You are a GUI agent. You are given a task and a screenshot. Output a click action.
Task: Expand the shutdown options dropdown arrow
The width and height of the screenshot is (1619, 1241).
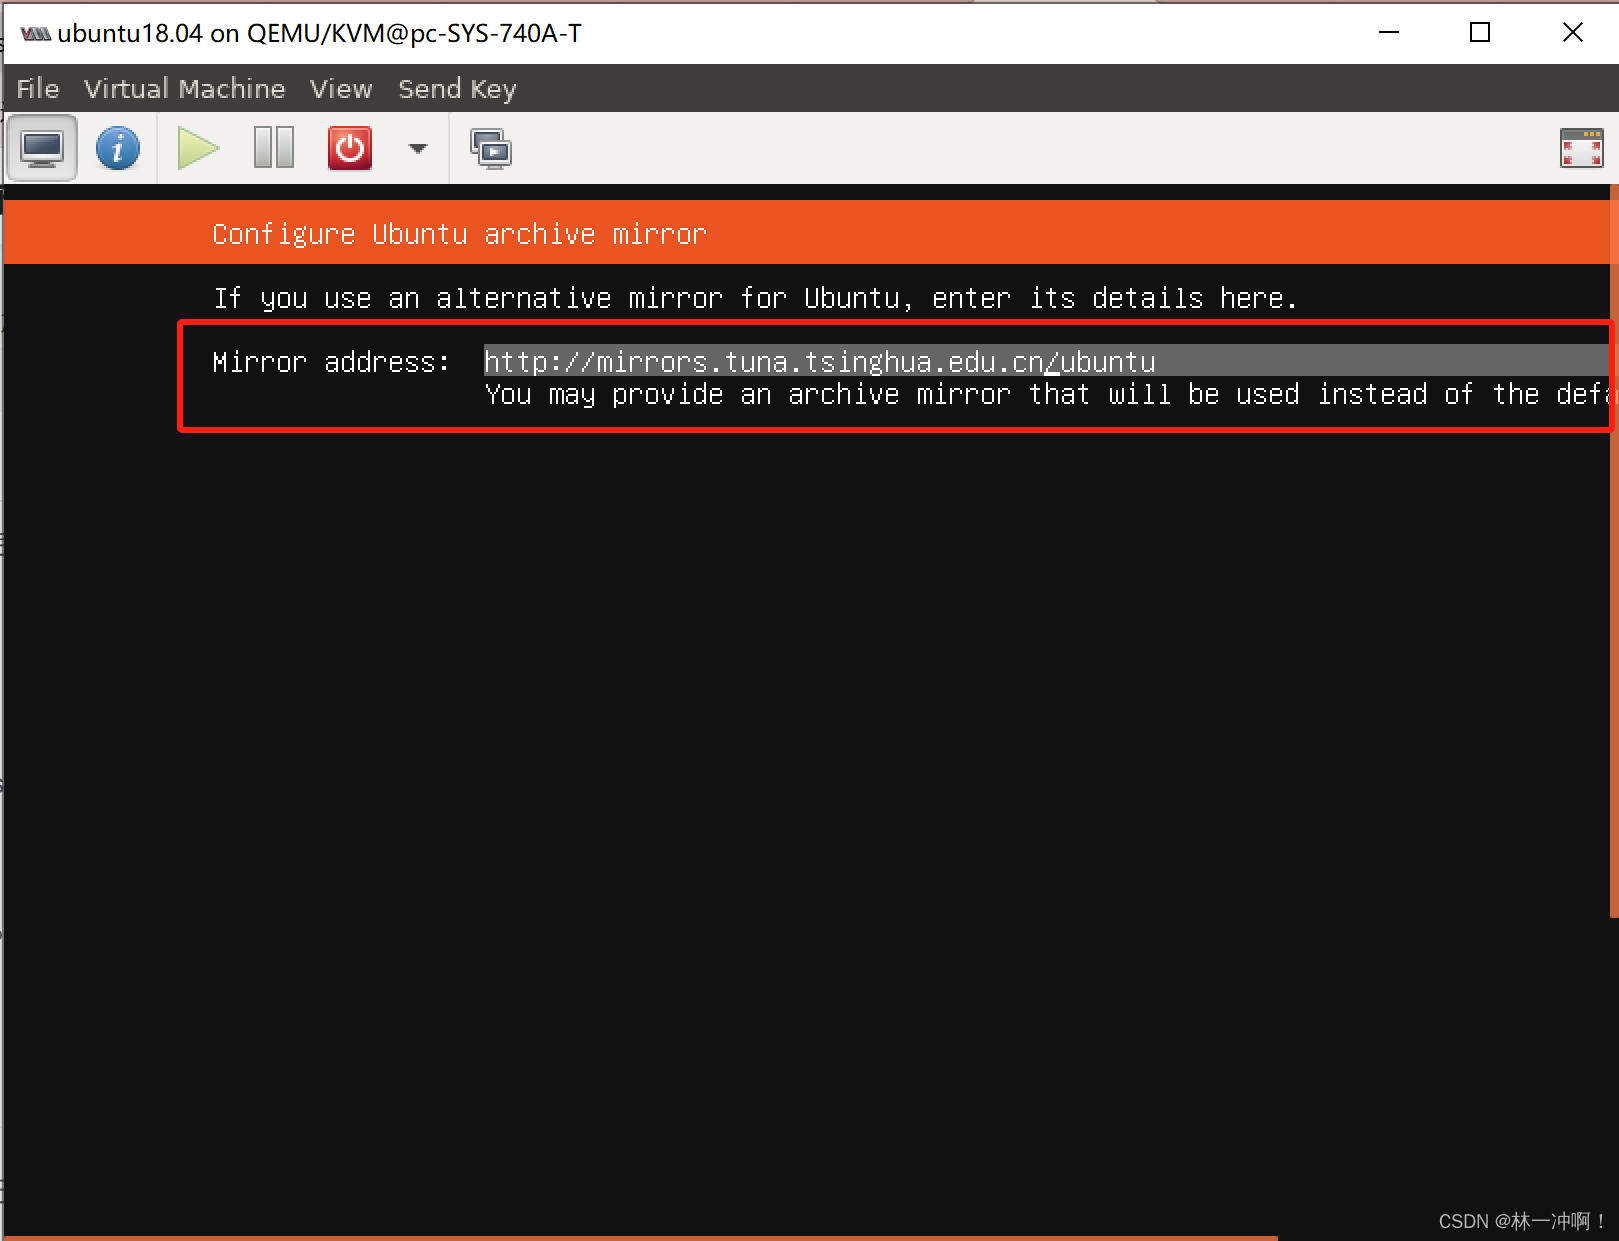(417, 149)
